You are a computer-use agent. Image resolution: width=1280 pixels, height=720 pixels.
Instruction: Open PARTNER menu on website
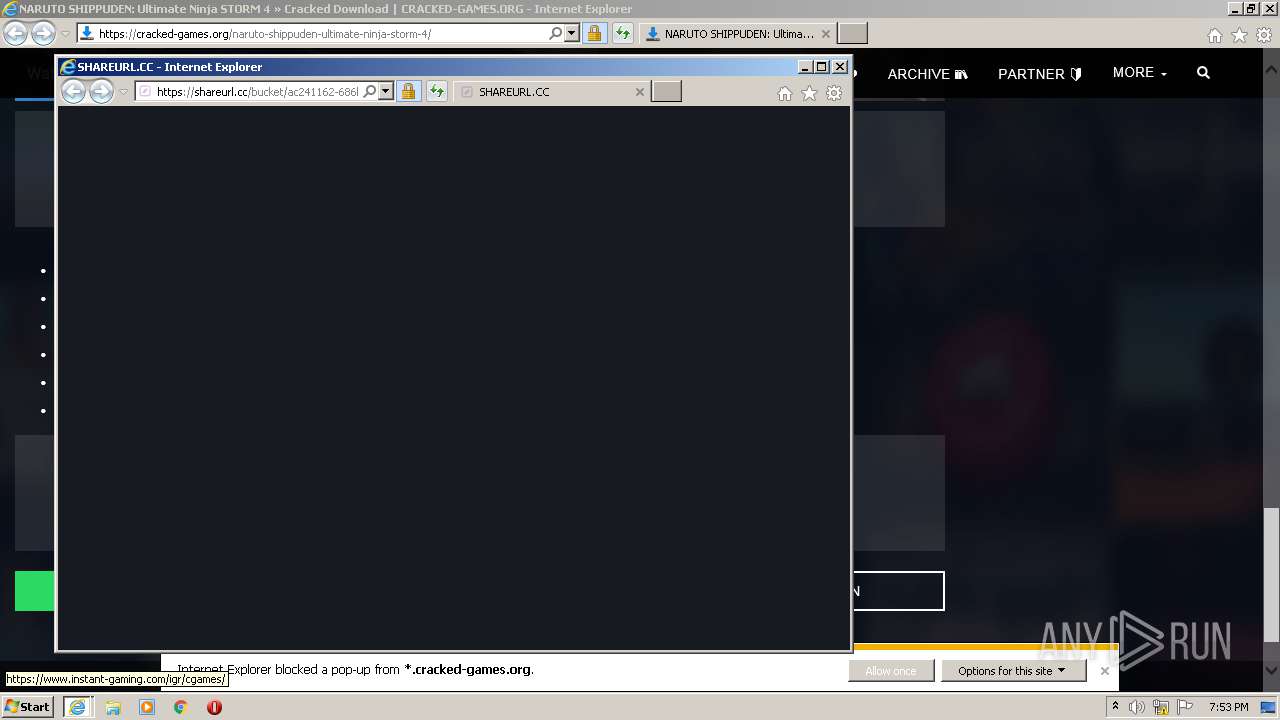[x=1040, y=73]
